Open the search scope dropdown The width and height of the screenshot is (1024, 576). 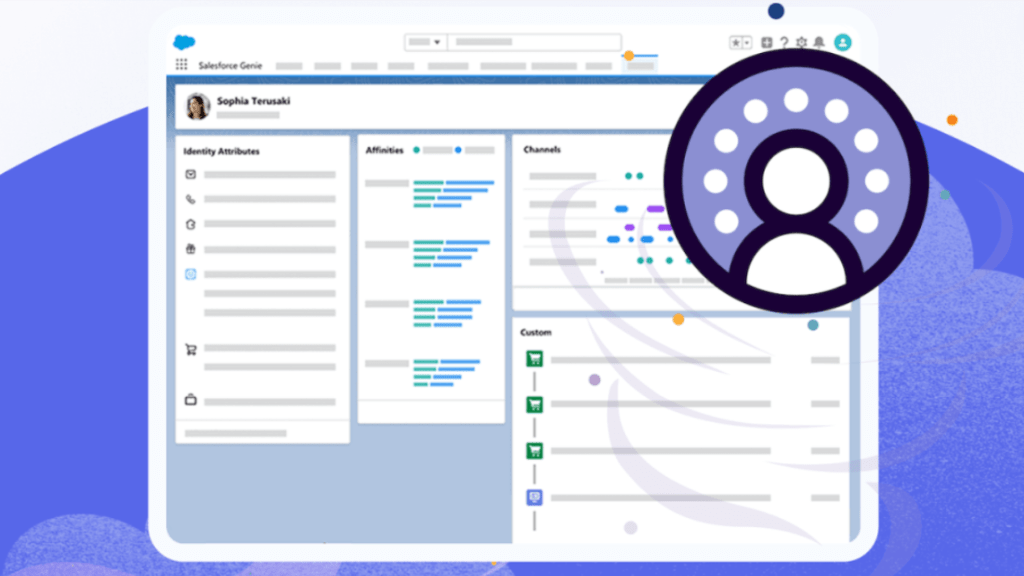pyautogui.click(x=425, y=42)
